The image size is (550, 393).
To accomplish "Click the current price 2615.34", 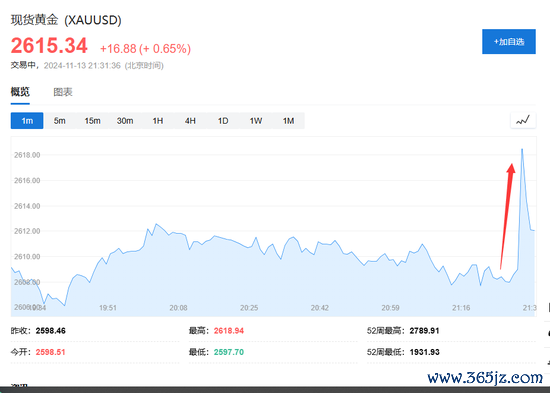I will [x=49, y=46].
